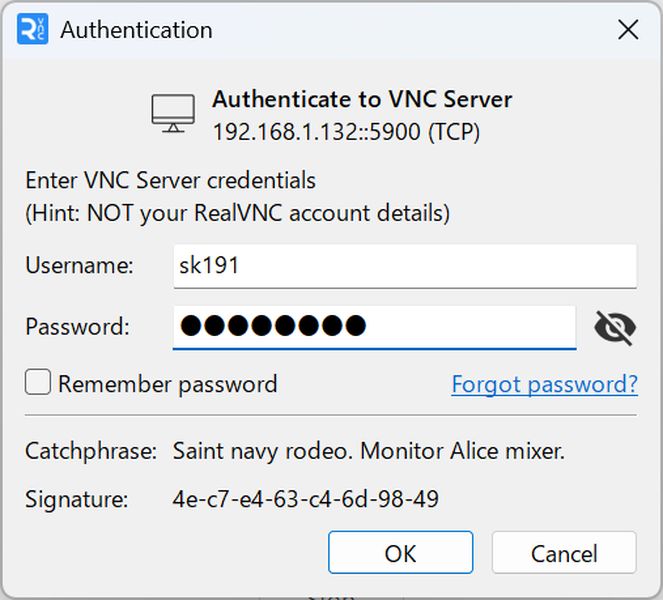Click the Catchphrase: label

click(91, 451)
